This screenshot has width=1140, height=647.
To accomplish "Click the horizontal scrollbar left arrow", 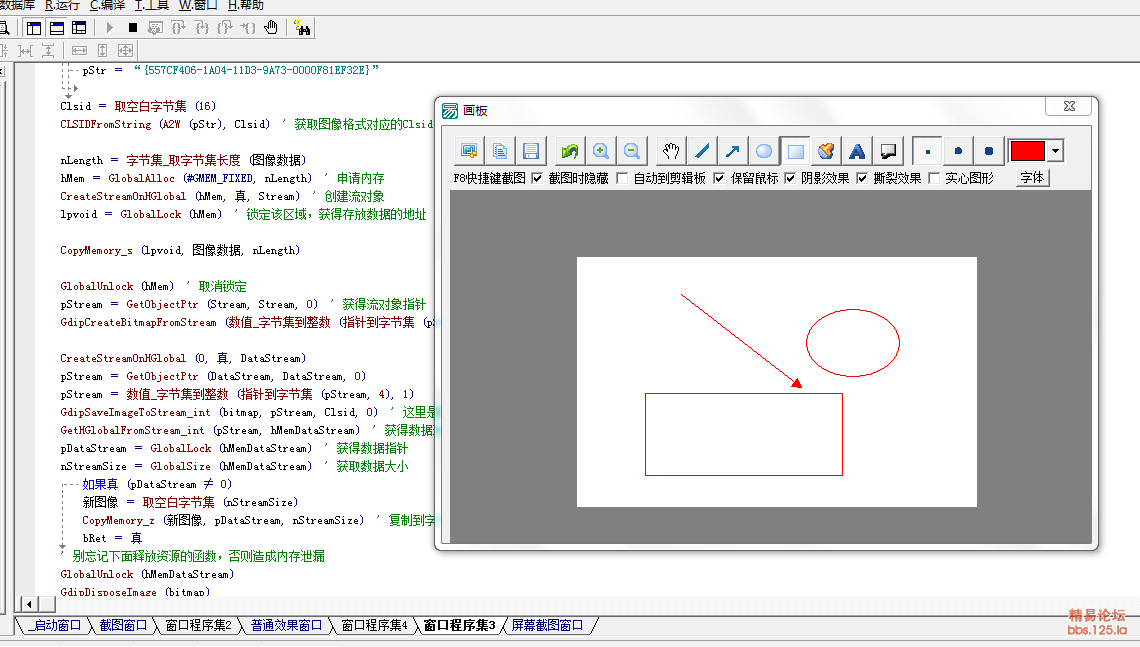I will point(28,604).
